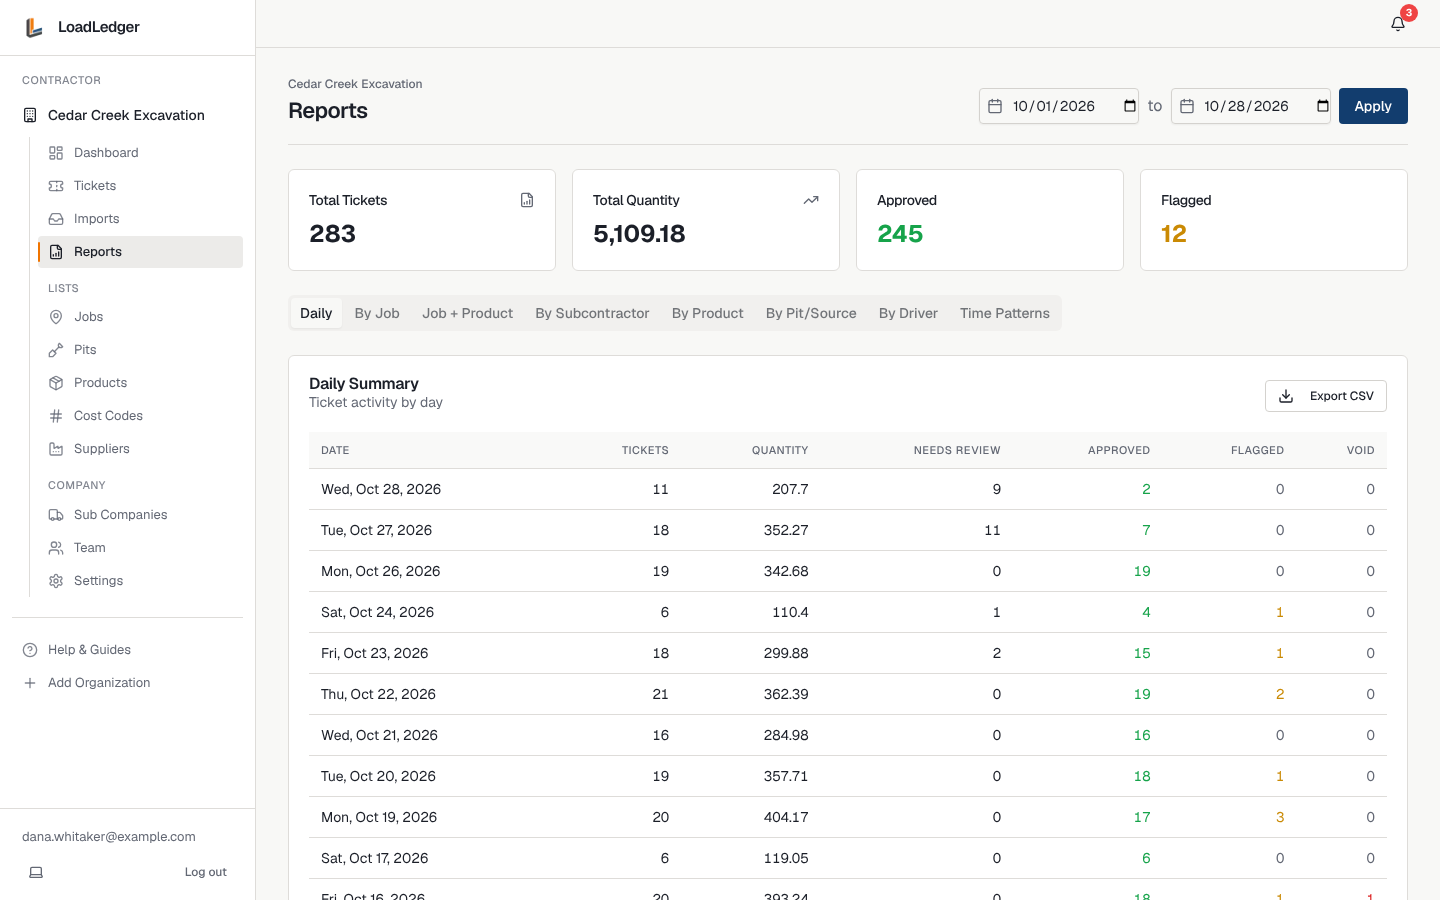1440x900 pixels.
Task: Click the Flagged count 12
Action: click(x=1174, y=234)
